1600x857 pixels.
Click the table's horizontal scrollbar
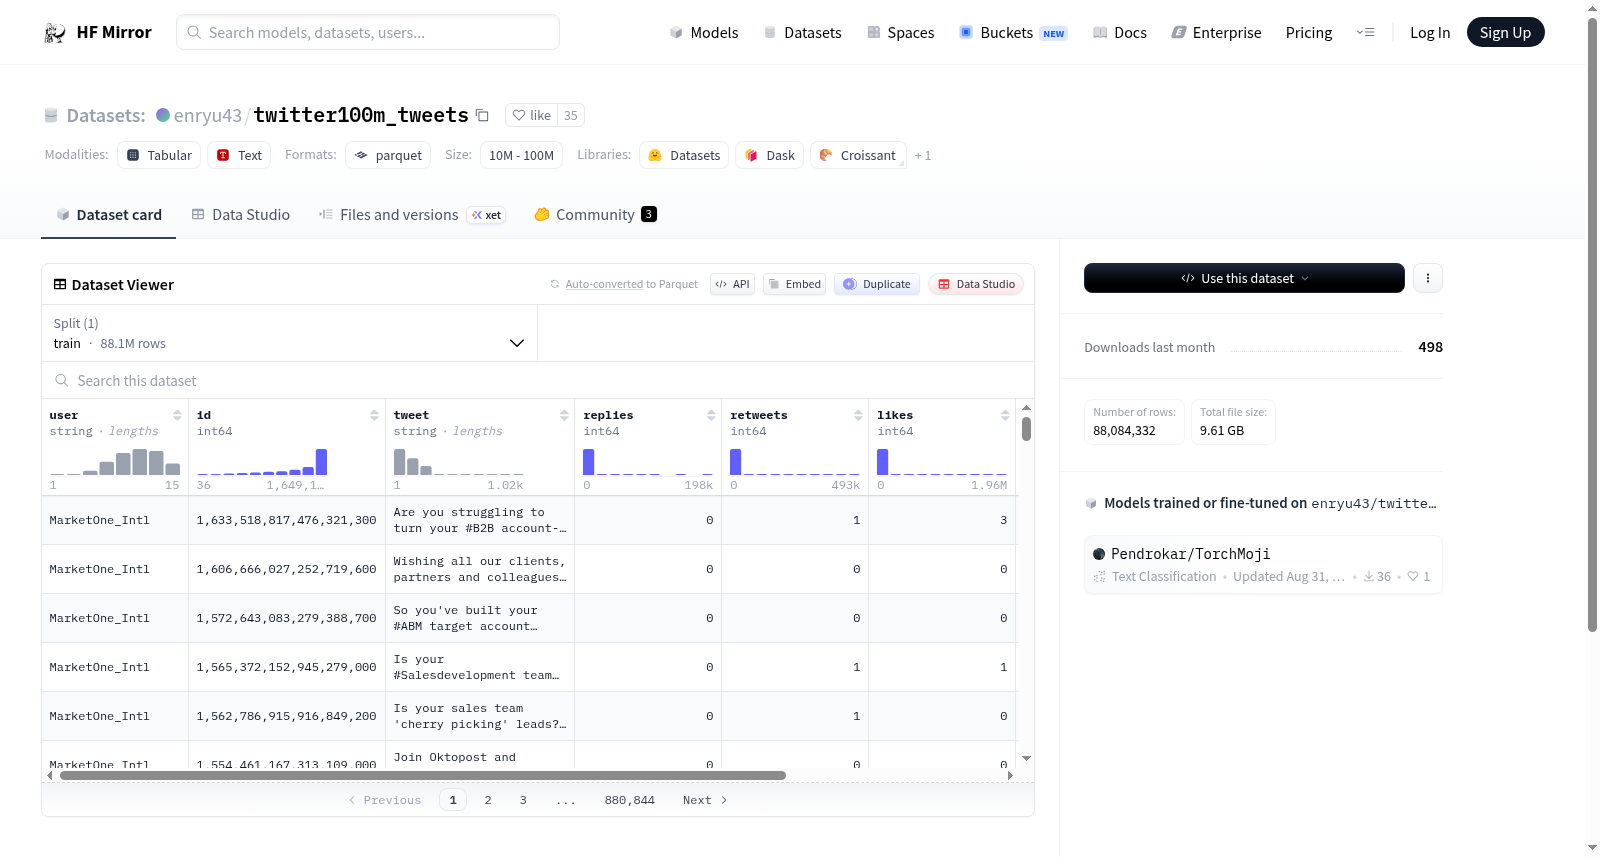(423, 775)
